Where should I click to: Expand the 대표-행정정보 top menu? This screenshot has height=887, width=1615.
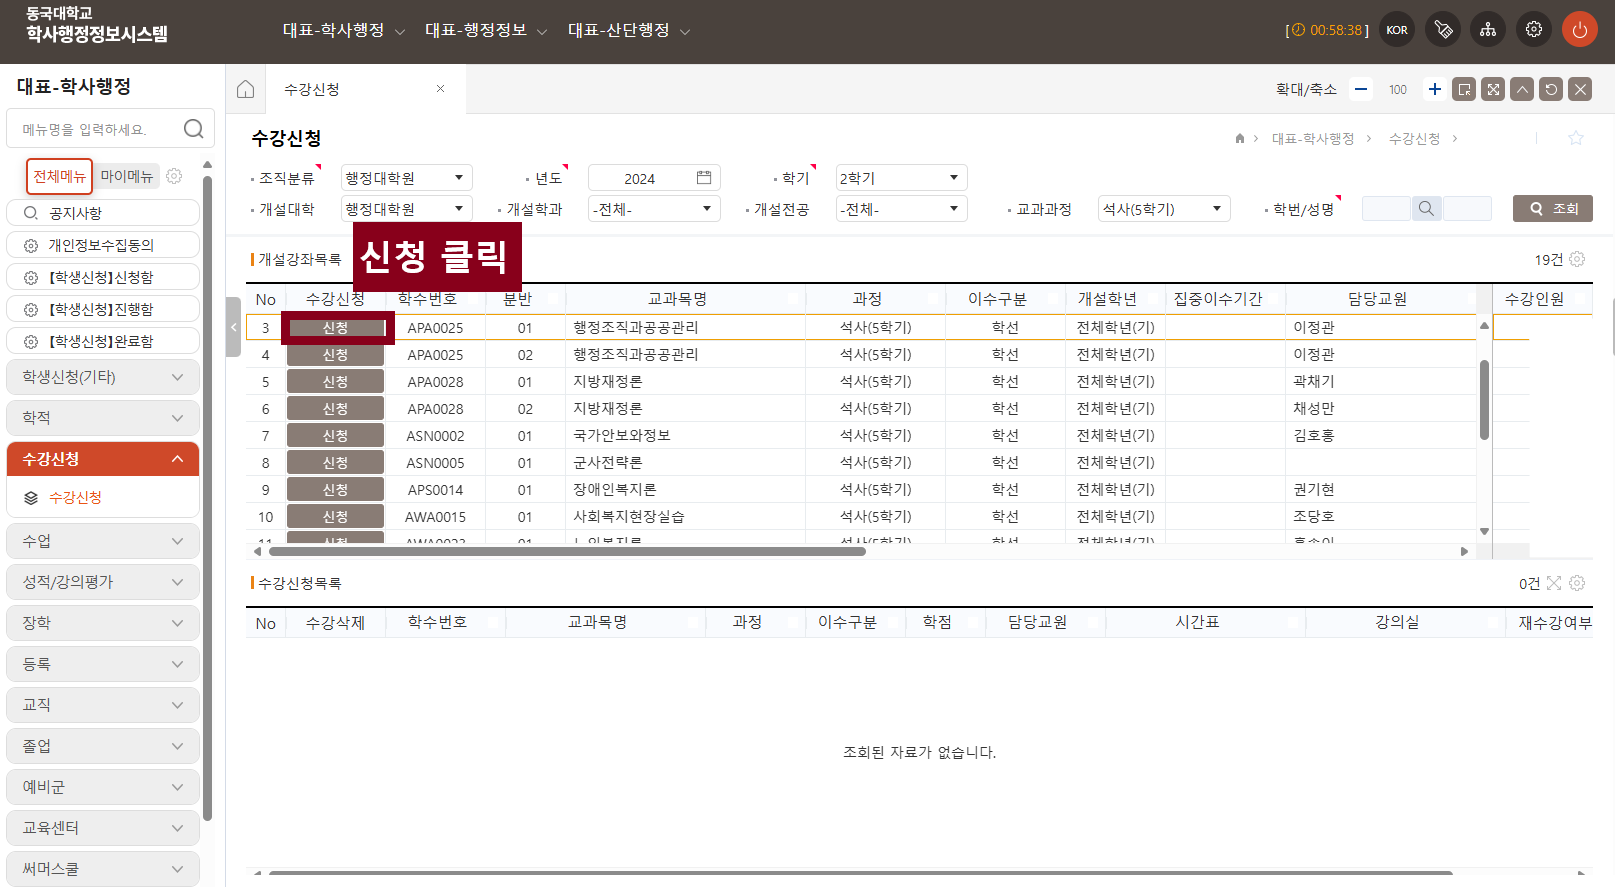tap(486, 31)
